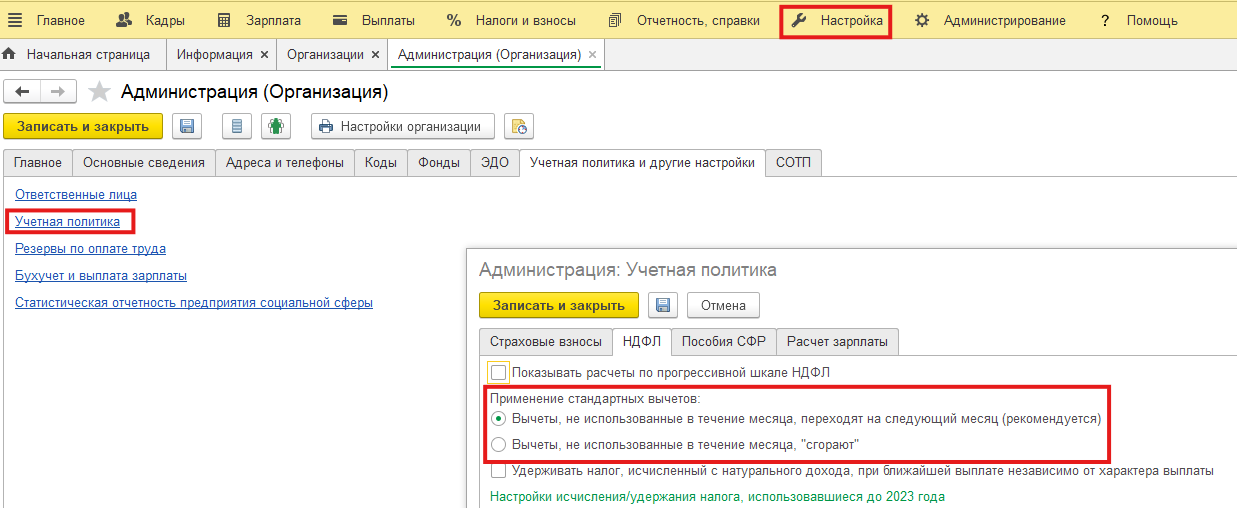The height and width of the screenshot is (508, 1237).
Task: Click the history clock icon in toolbar
Action: click(x=519, y=126)
